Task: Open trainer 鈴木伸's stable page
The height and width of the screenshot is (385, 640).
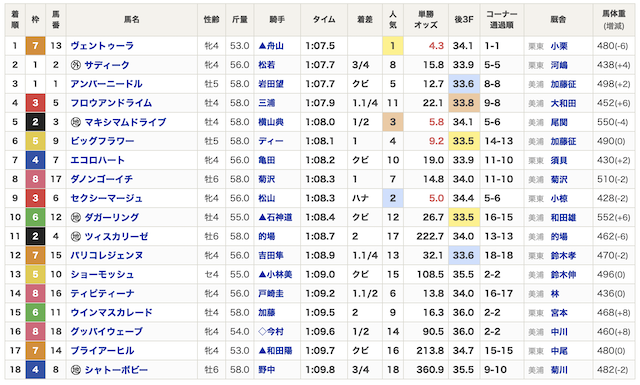Action: (563, 274)
